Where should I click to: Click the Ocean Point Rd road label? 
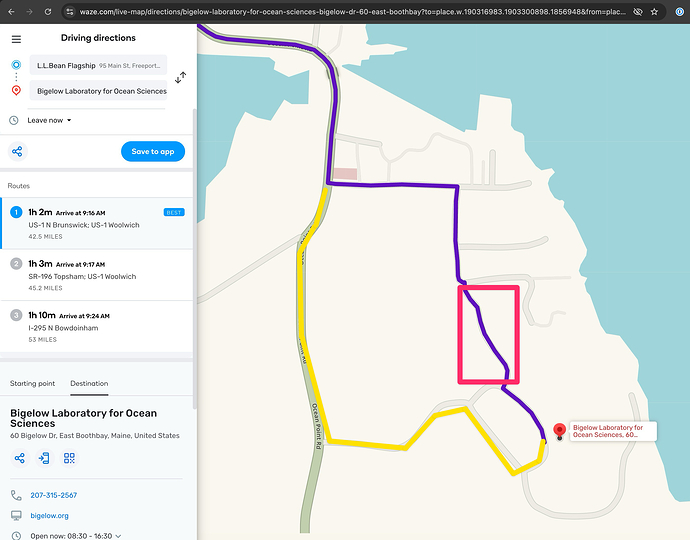(316, 426)
